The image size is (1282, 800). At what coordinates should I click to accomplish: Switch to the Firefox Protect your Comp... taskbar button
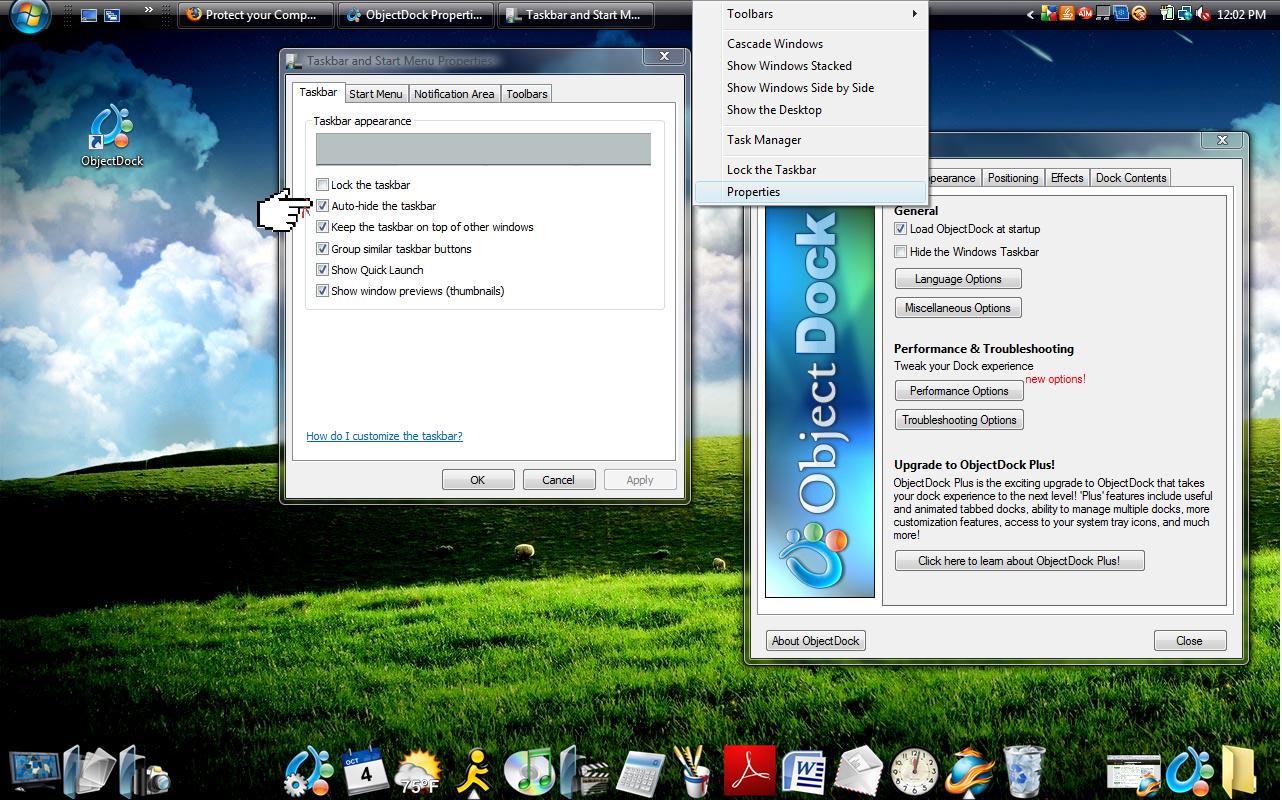point(256,15)
